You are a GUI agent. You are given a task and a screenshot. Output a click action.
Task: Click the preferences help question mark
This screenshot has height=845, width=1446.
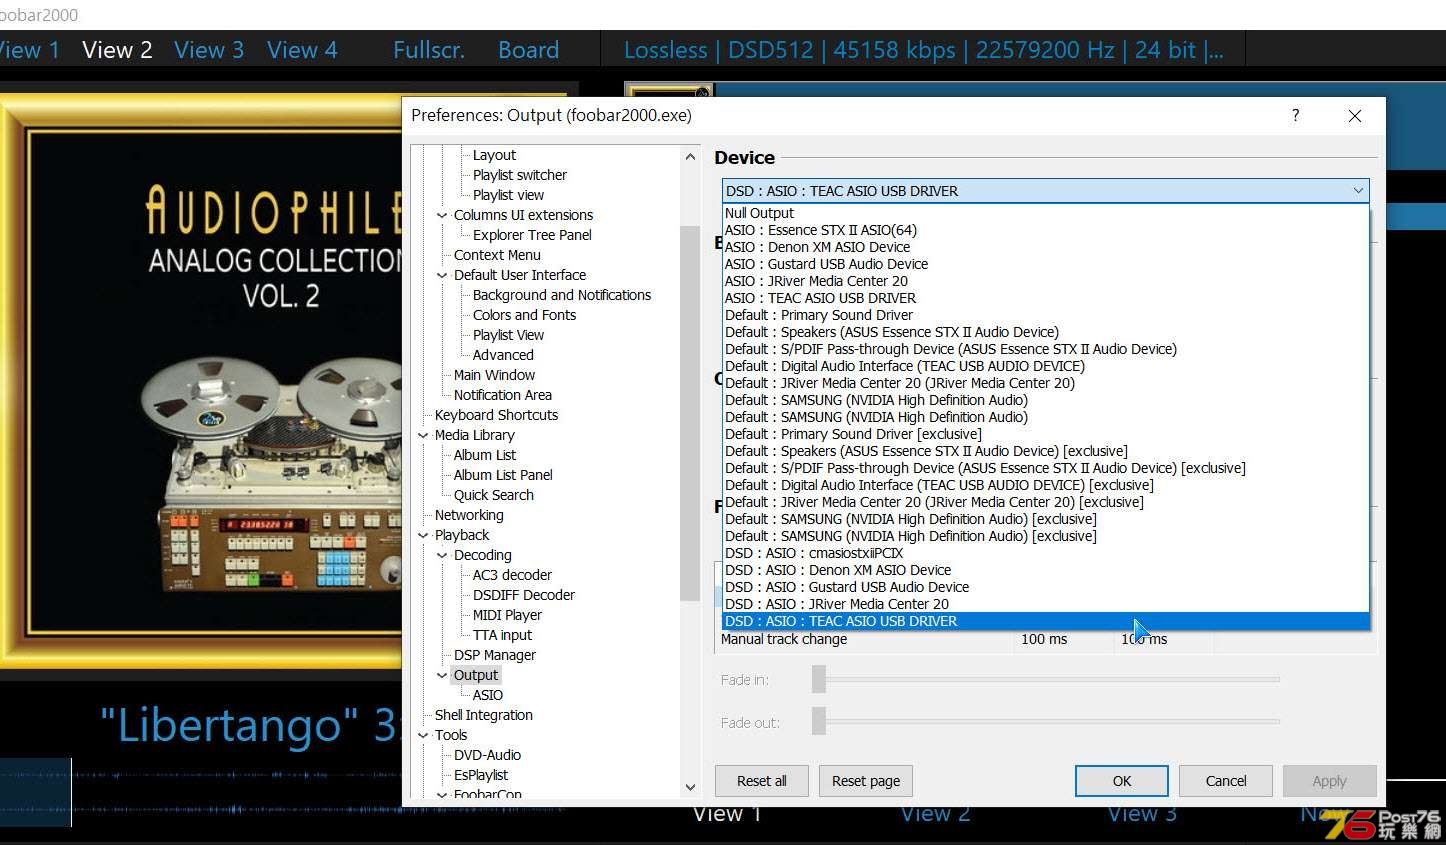[x=1295, y=115]
